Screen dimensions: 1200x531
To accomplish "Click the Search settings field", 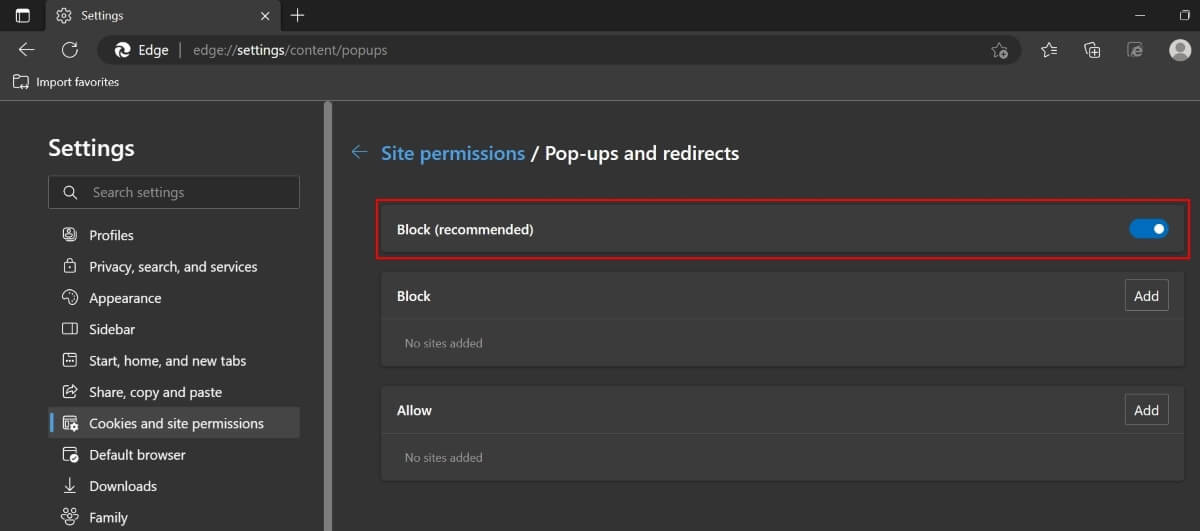I will click(174, 192).
